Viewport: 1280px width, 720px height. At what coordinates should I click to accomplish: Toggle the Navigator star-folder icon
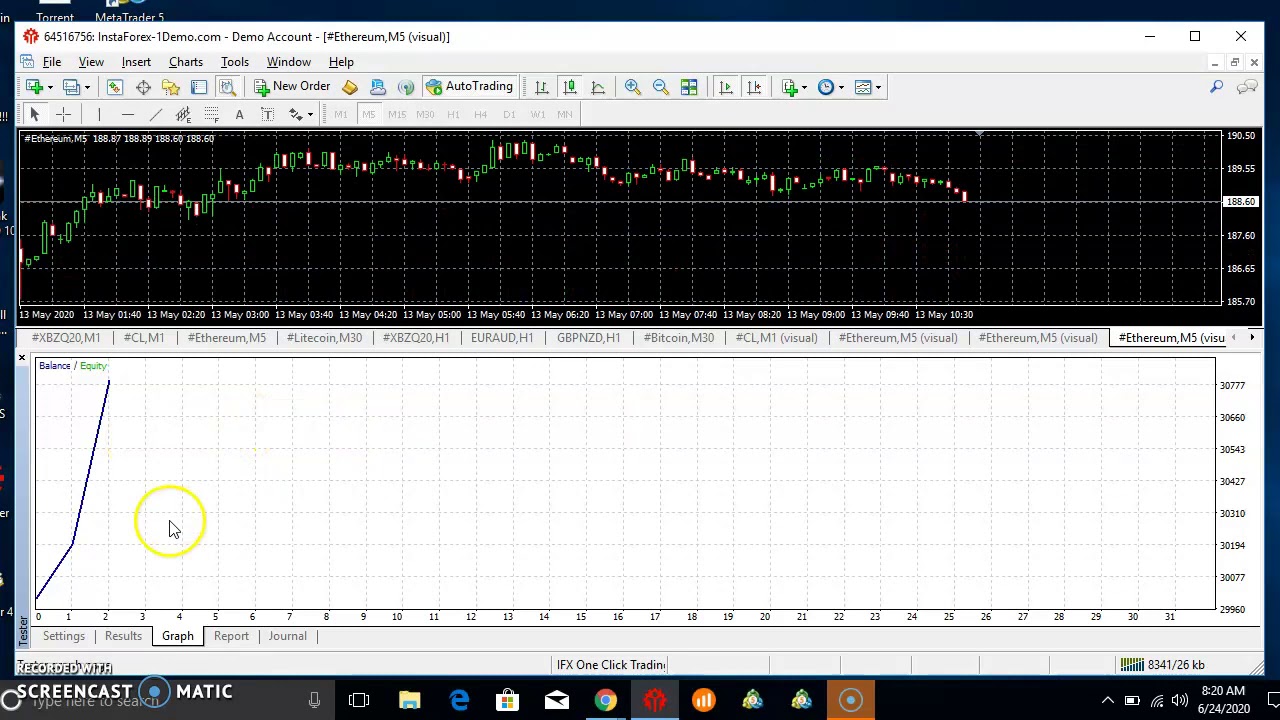pyautogui.click(x=171, y=87)
